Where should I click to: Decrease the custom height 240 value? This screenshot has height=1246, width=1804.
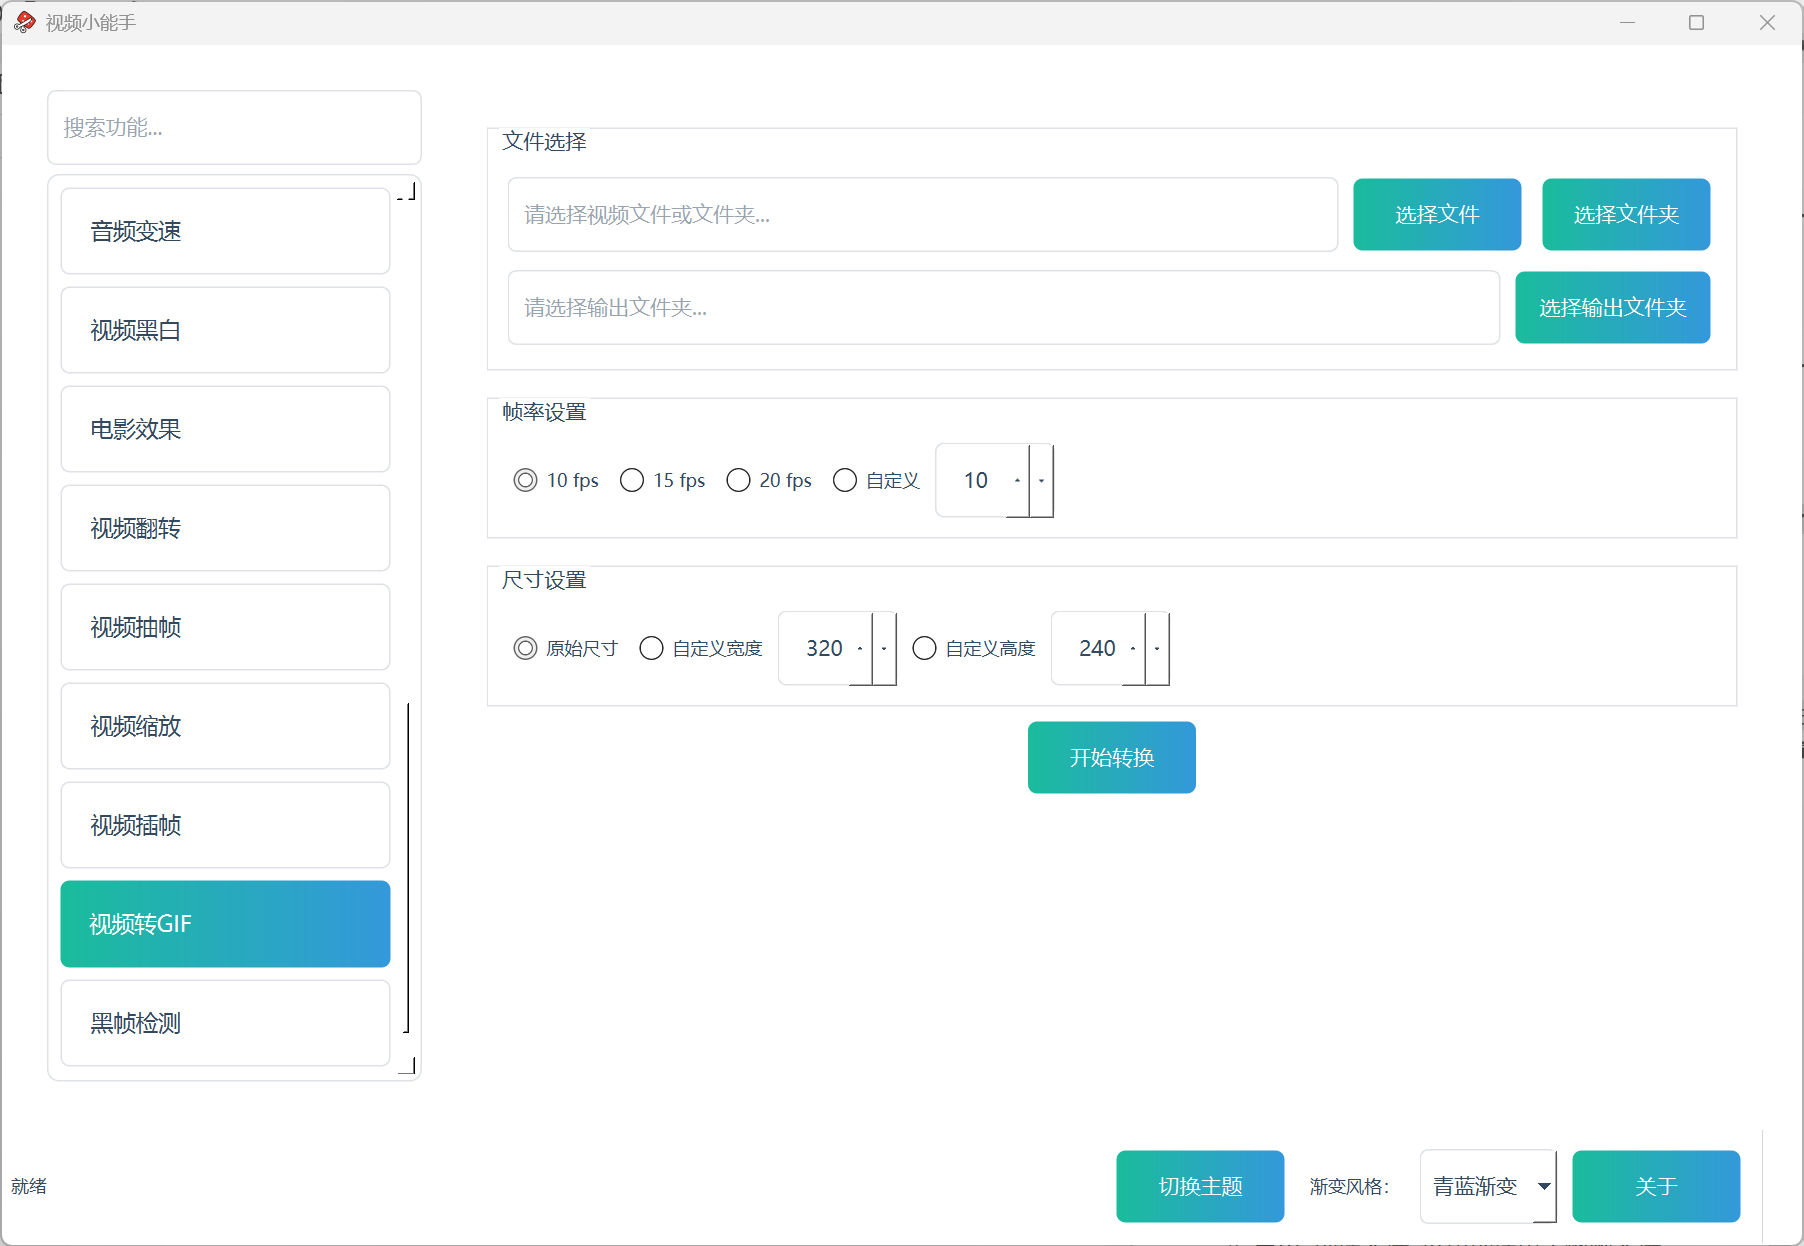[x=1157, y=649]
